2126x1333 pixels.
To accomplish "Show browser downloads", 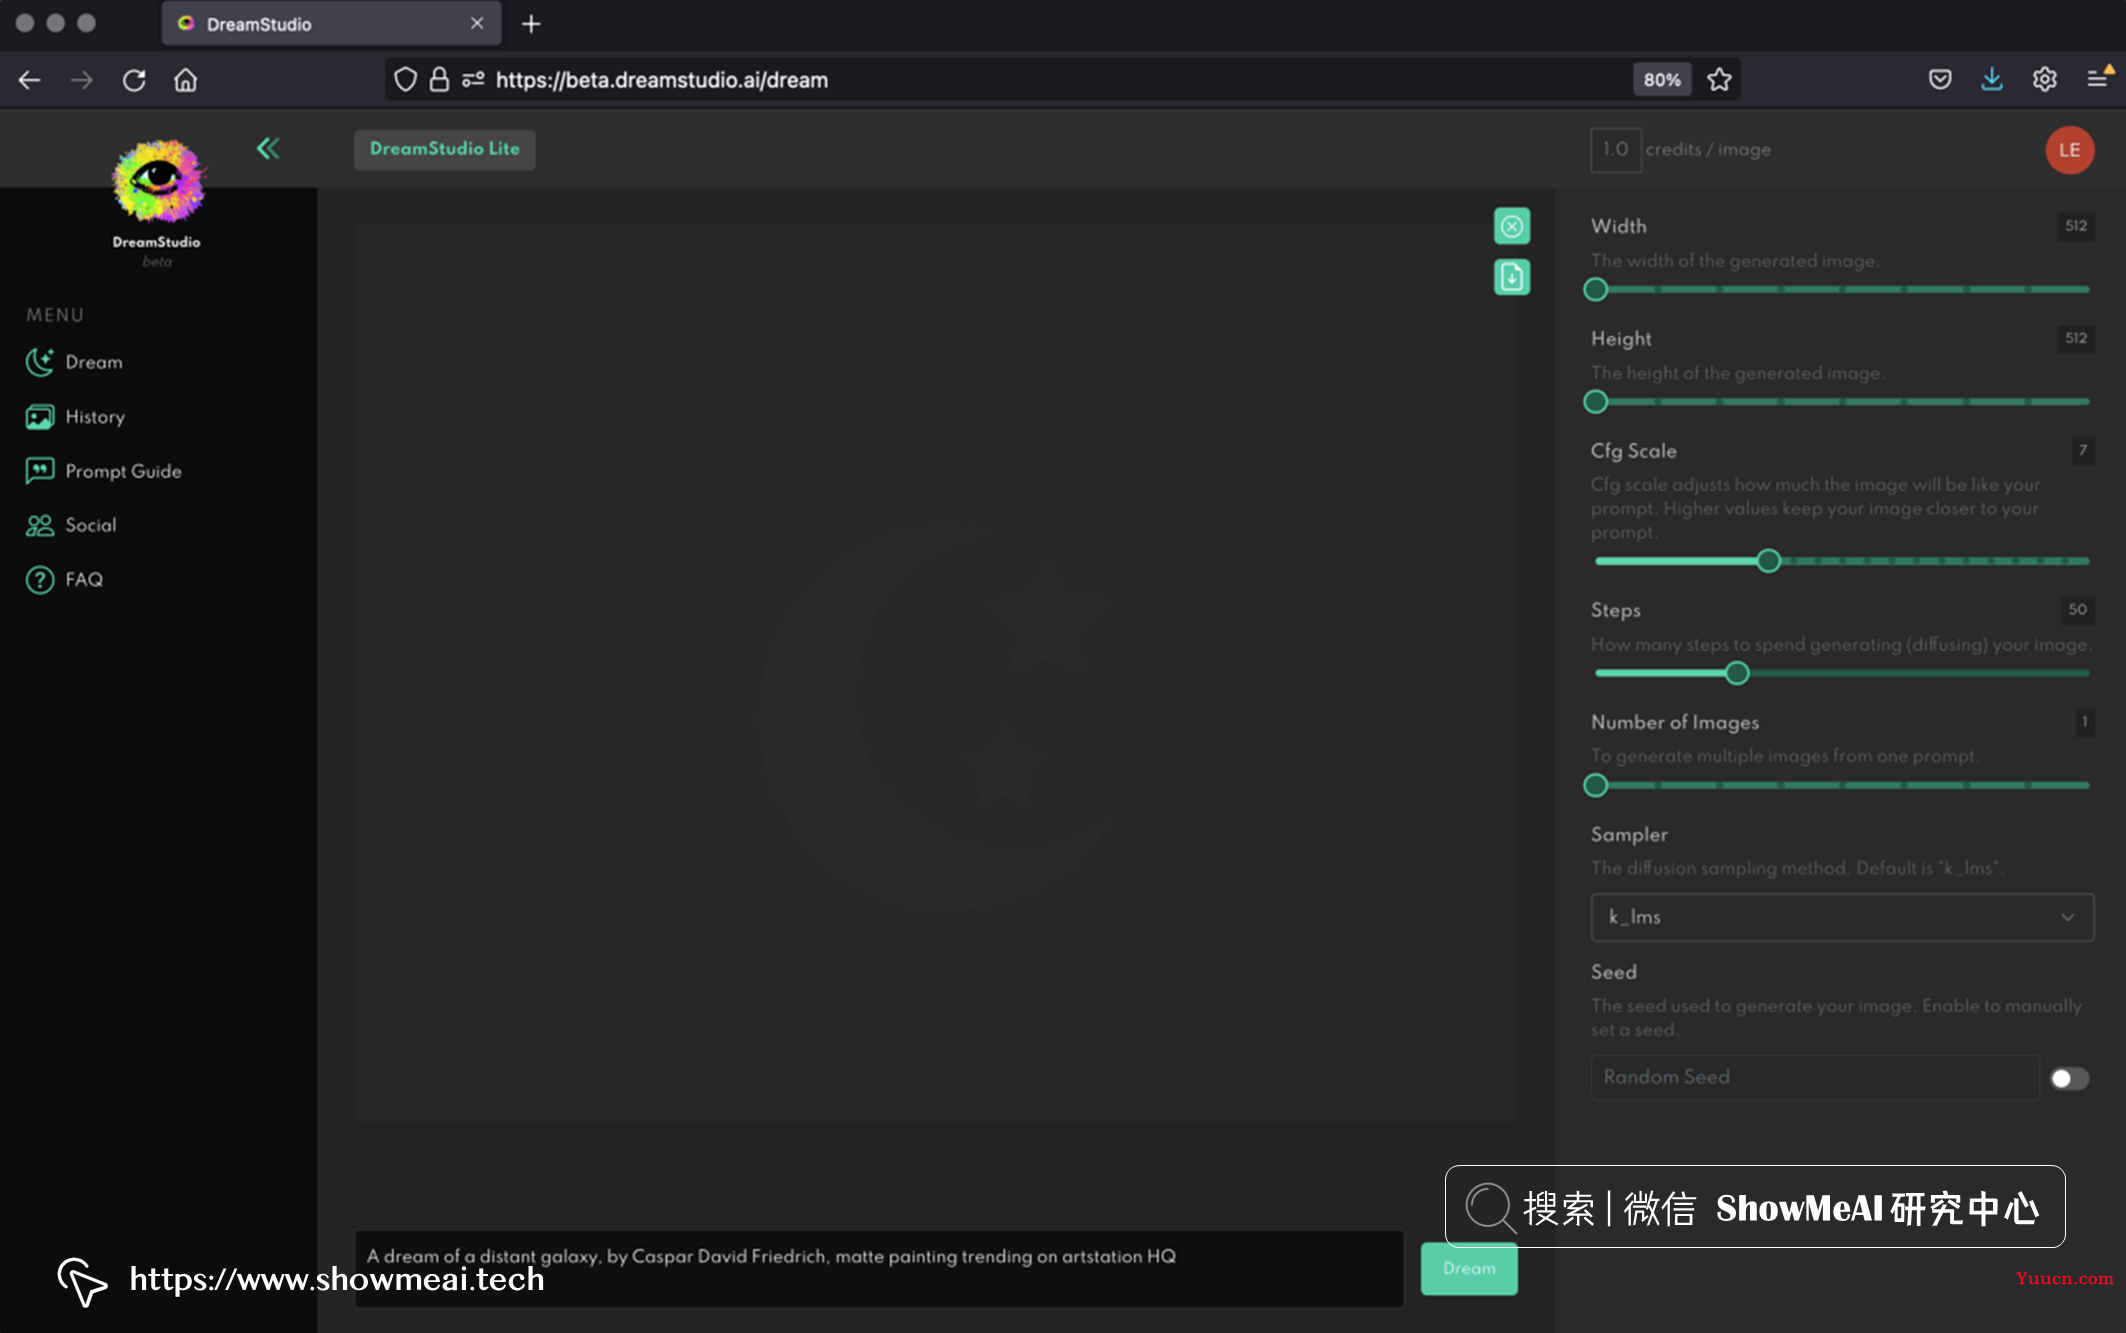I will tap(1992, 80).
